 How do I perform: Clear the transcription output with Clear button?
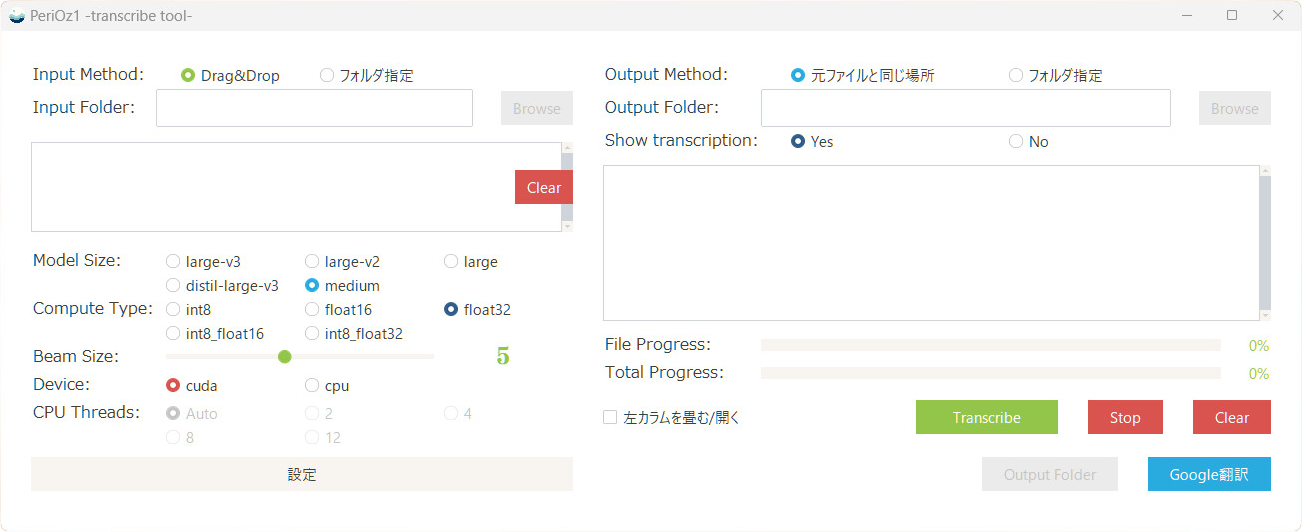tap(1231, 418)
